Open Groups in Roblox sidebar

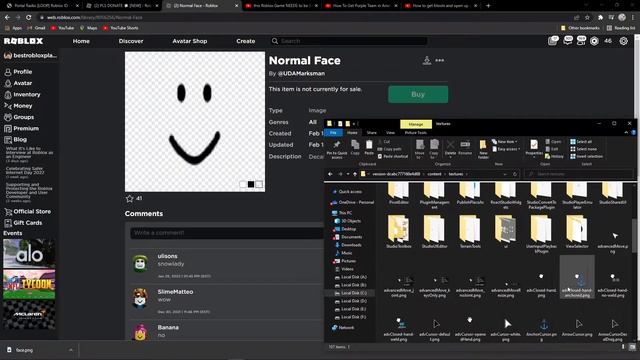[19, 117]
